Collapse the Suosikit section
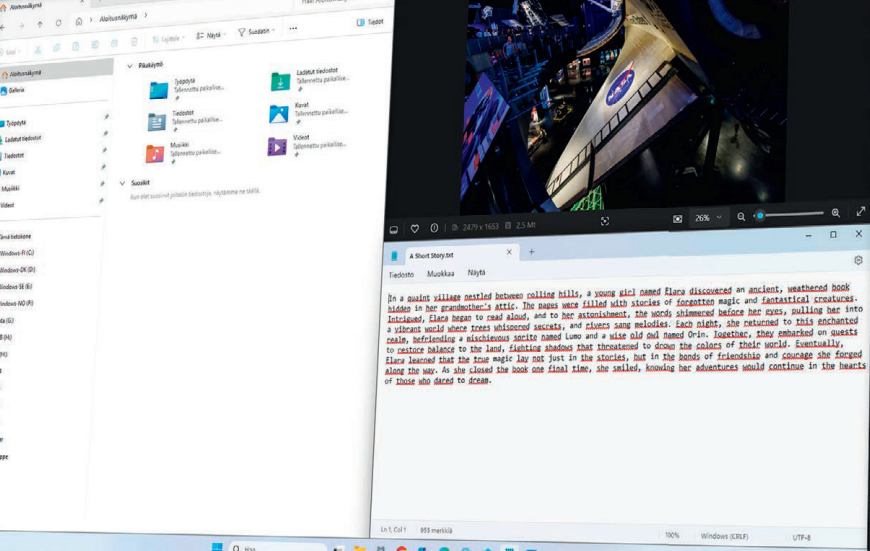Viewport: 870px width, 551px height. tap(123, 183)
